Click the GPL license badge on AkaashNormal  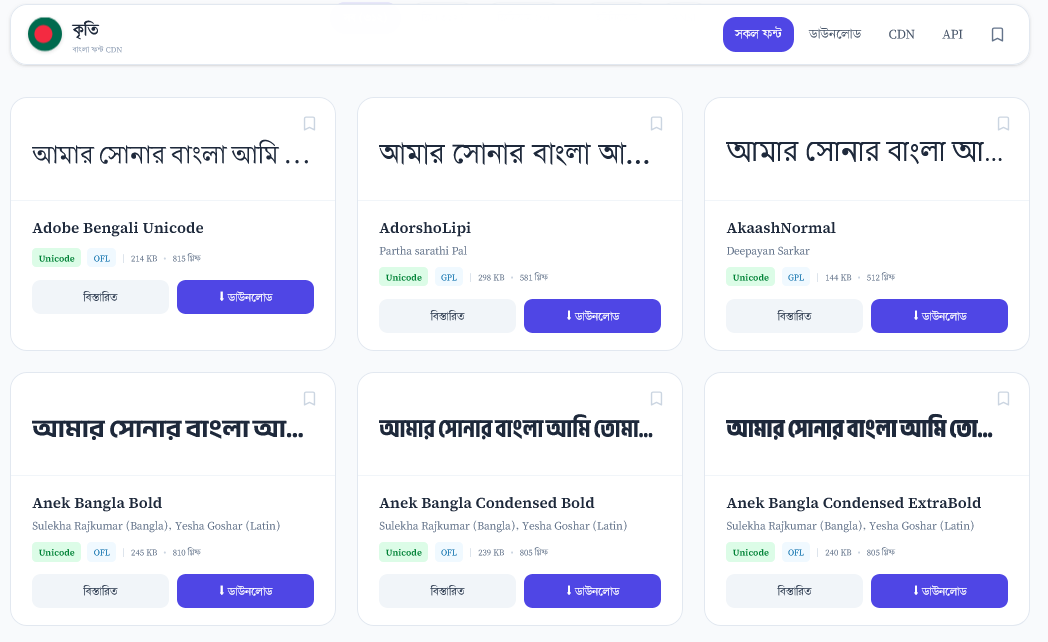point(795,277)
